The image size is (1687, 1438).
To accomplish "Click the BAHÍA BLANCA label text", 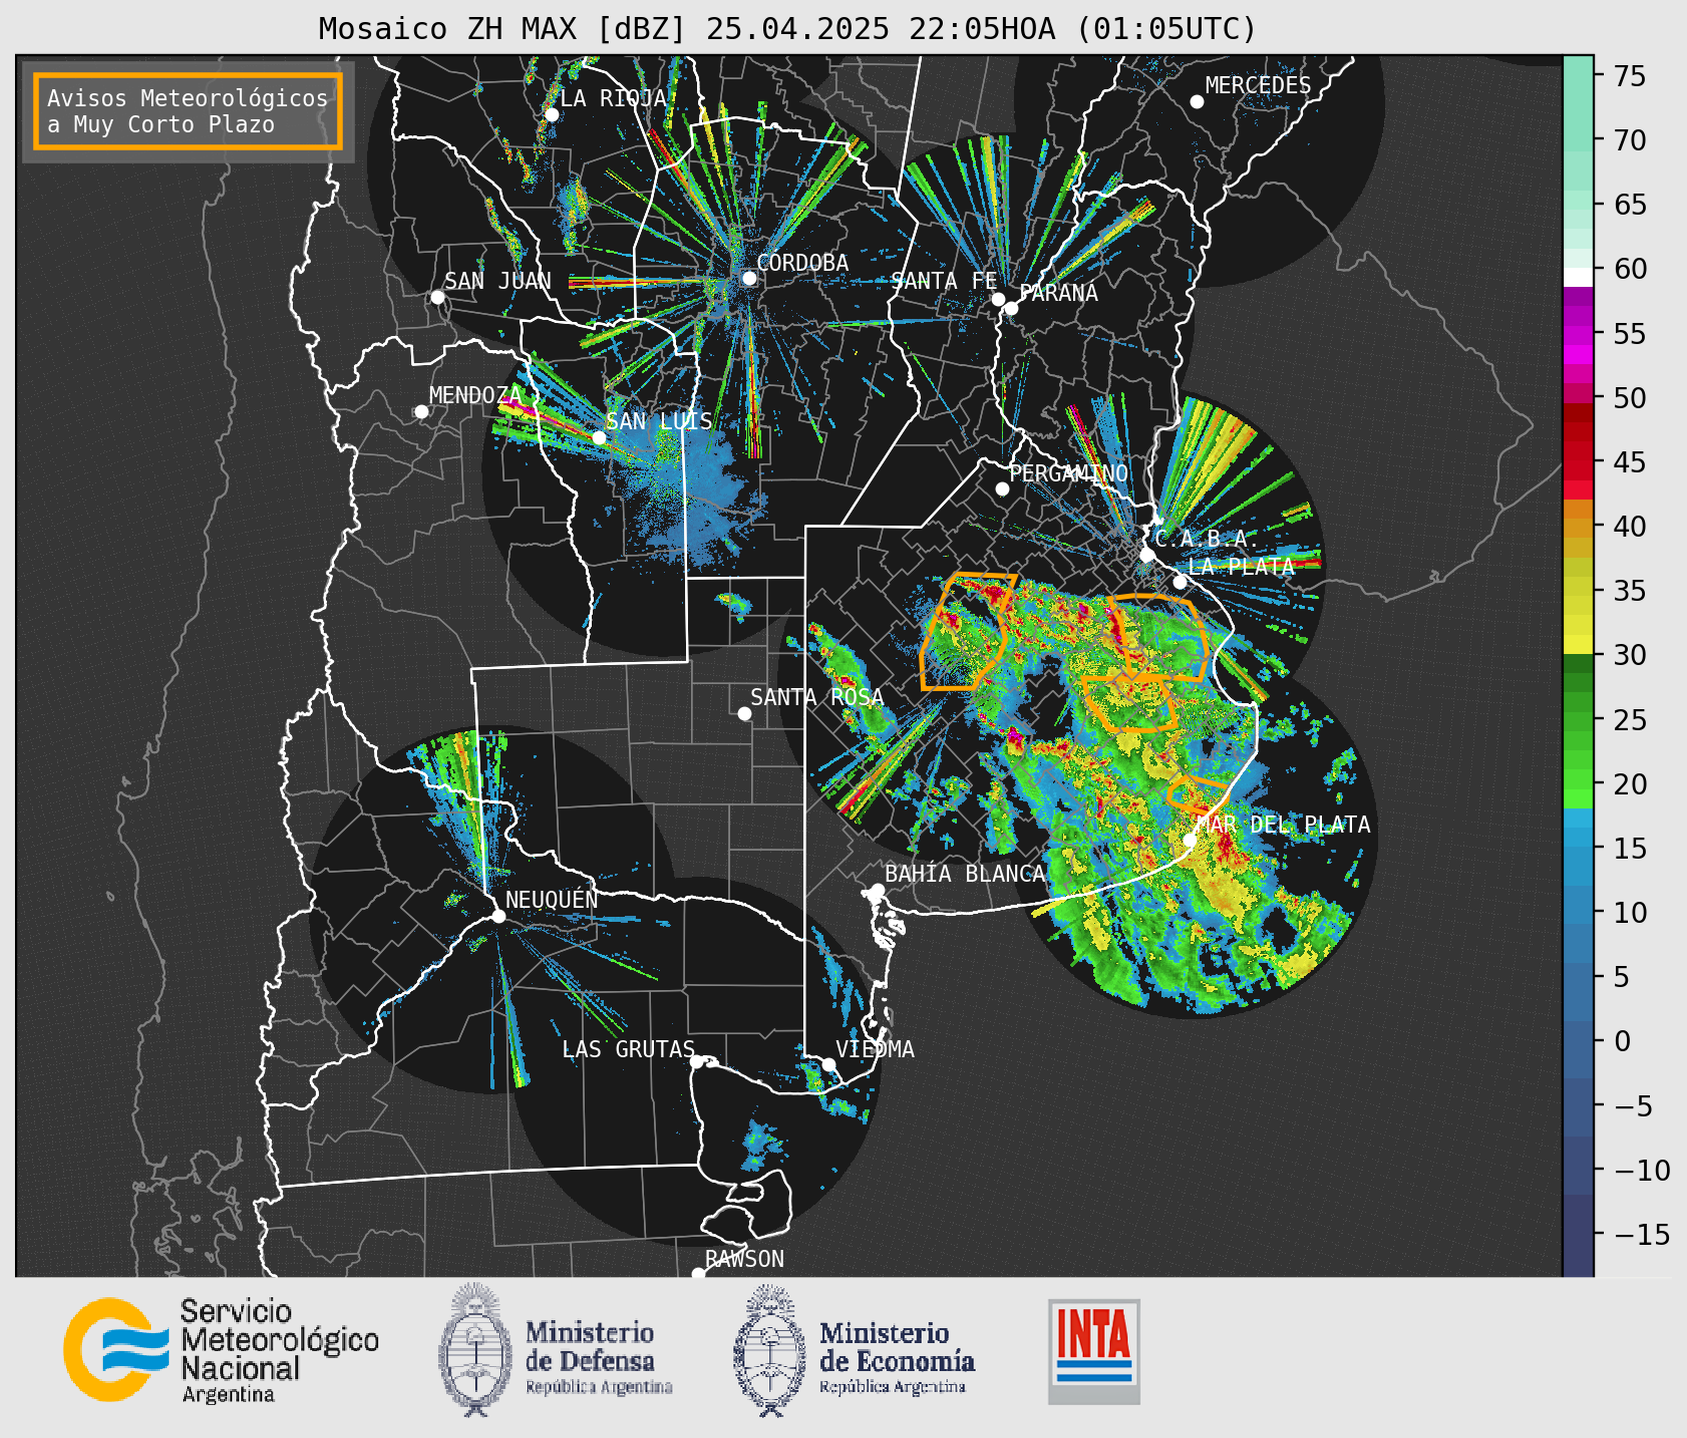I will click(965, 874).
